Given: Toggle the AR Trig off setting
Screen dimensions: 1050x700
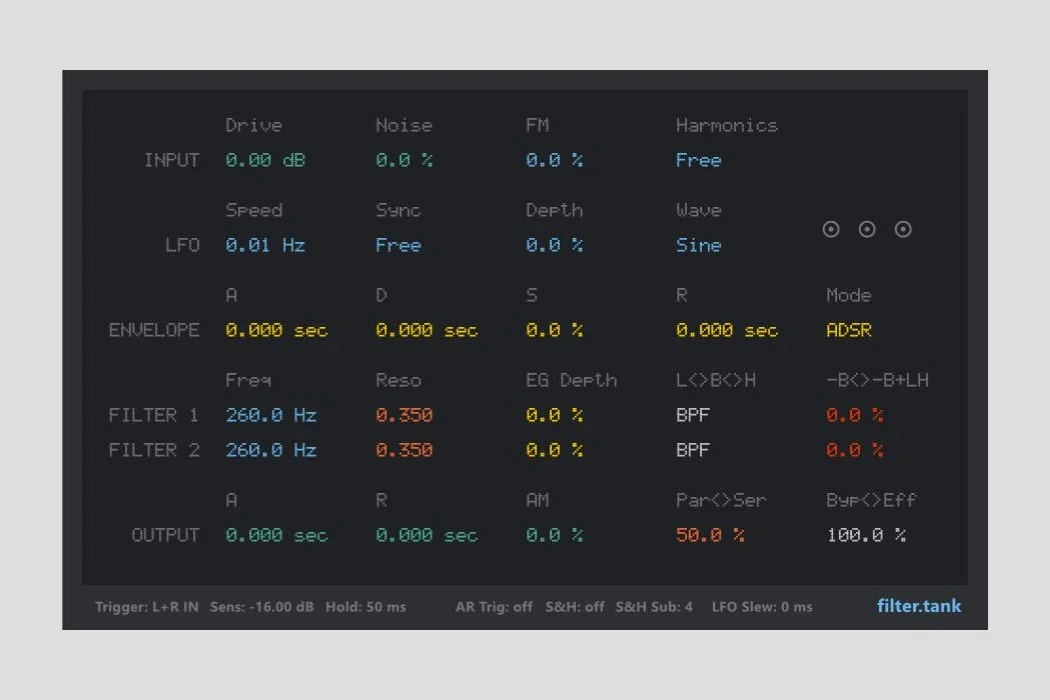Looking at the screenshot, I should 494,607.
